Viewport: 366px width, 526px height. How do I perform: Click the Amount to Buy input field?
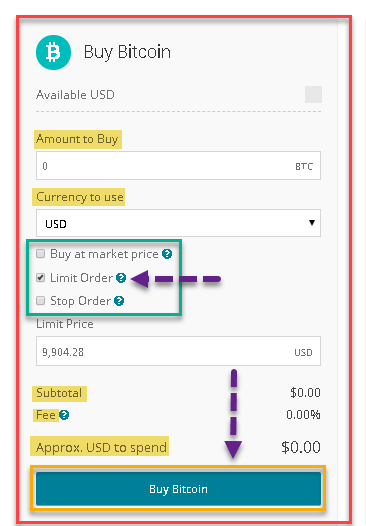[178, 165]
